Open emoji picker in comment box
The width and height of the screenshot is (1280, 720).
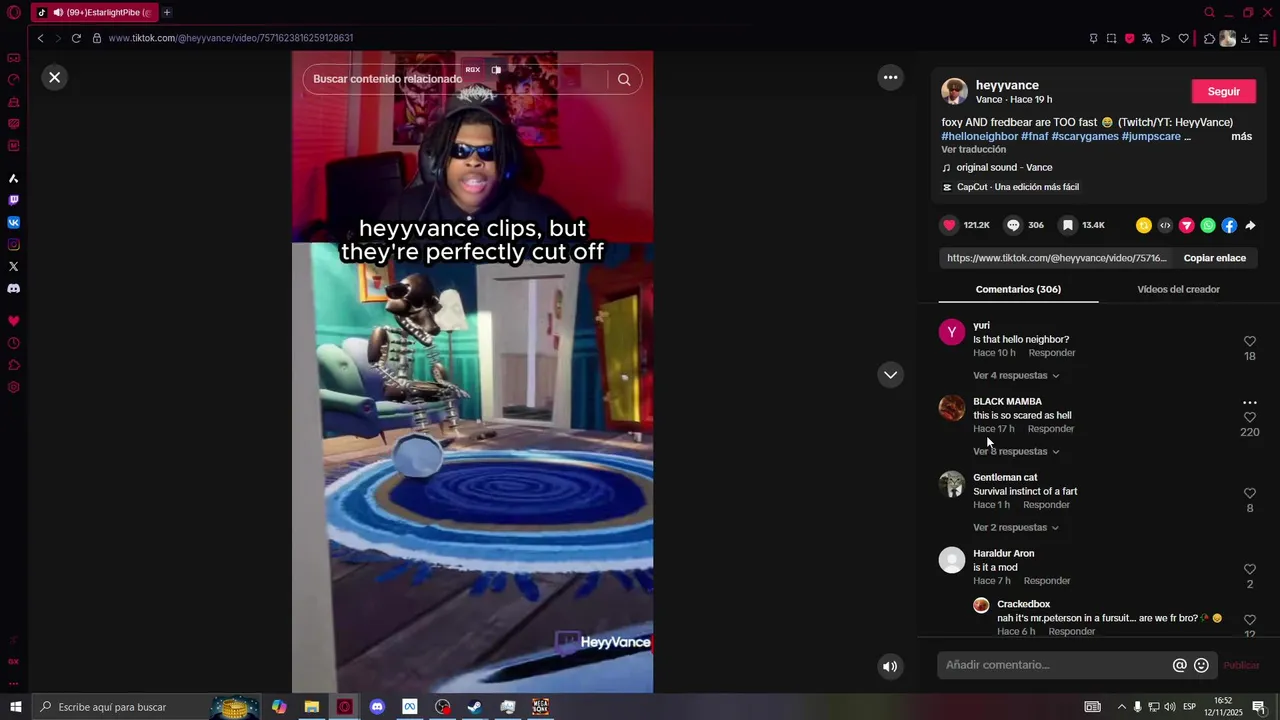tap(1202, 665)
